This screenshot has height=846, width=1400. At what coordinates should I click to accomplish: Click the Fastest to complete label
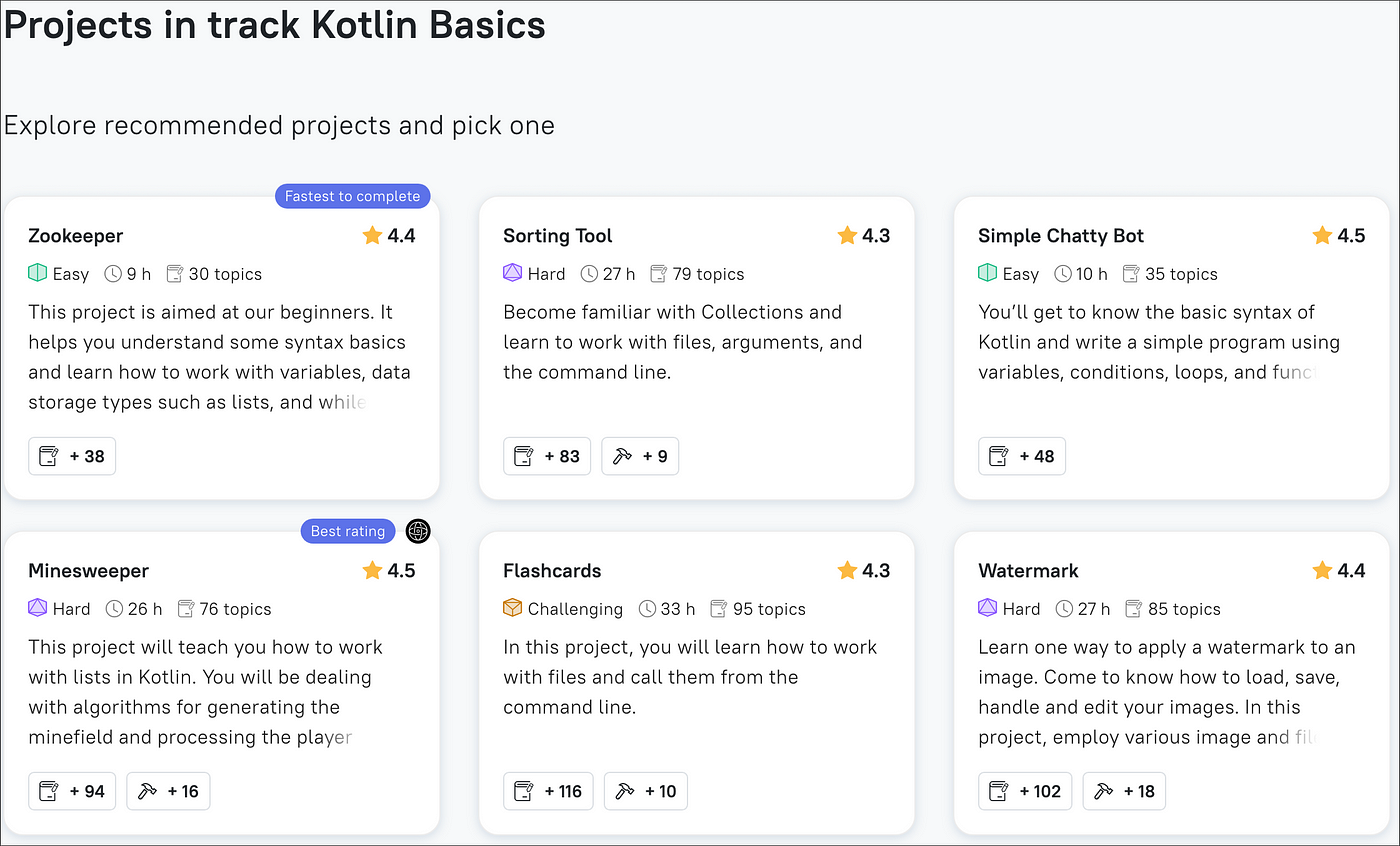pos(352,196)
